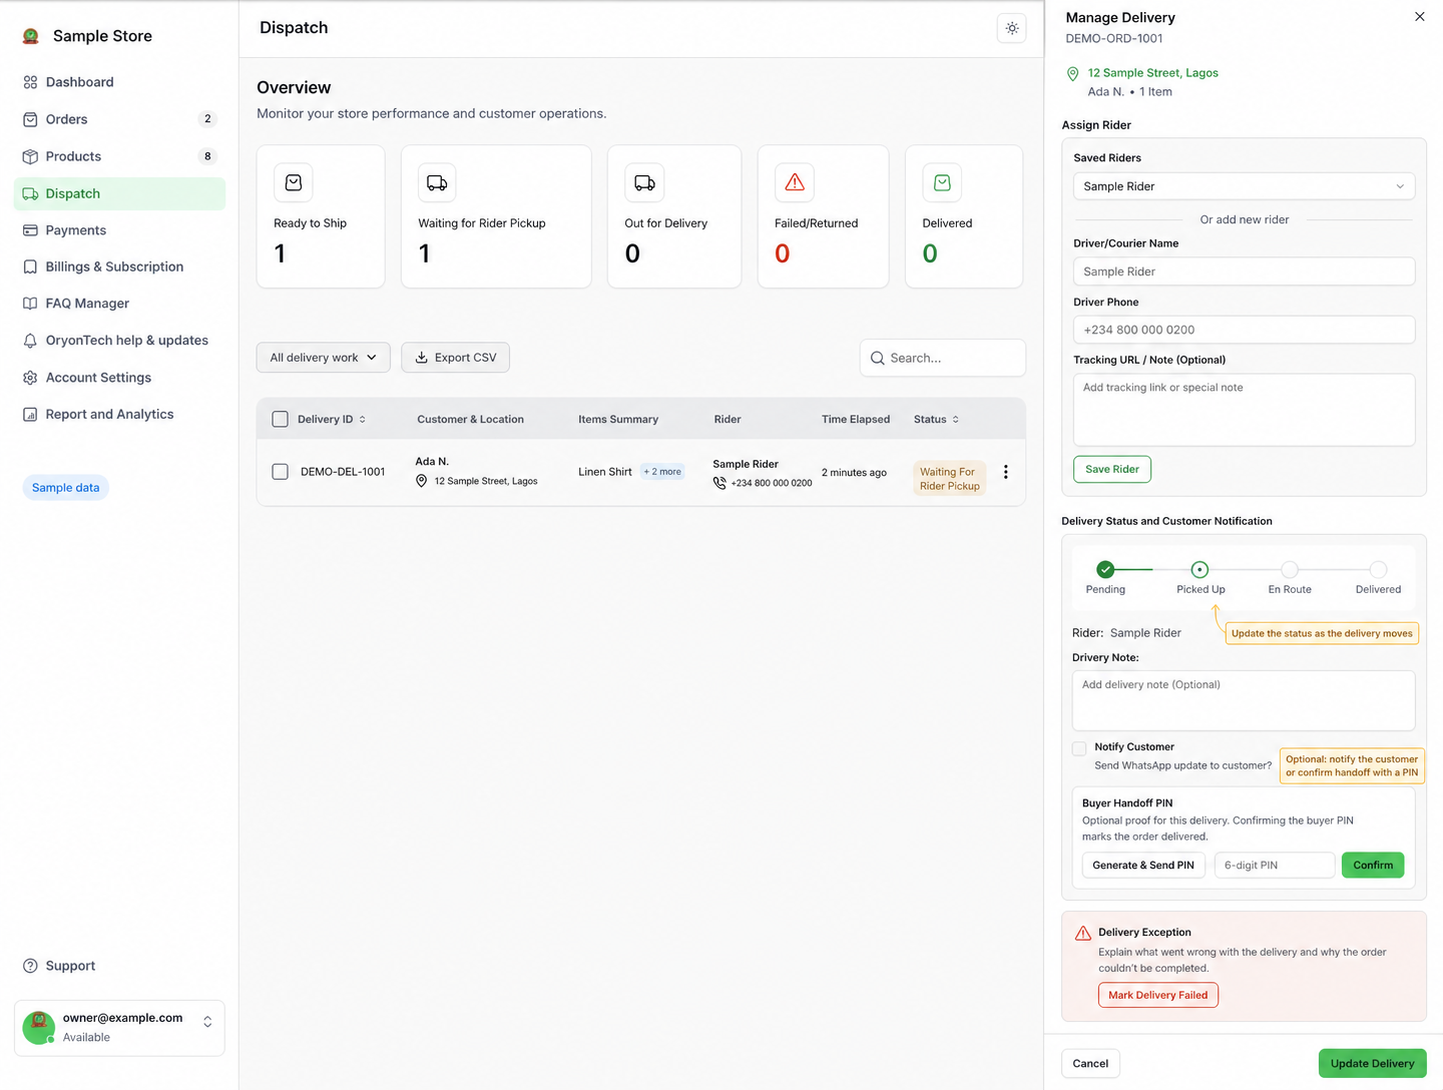This screenshot has width=1443, height=1090.
Task: Click the Billings & Subscription bookmark icon
Action: (x=30, y=267)
